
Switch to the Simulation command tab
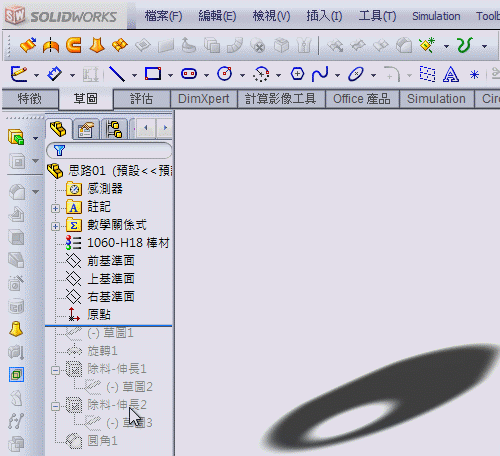coord(436,99)
